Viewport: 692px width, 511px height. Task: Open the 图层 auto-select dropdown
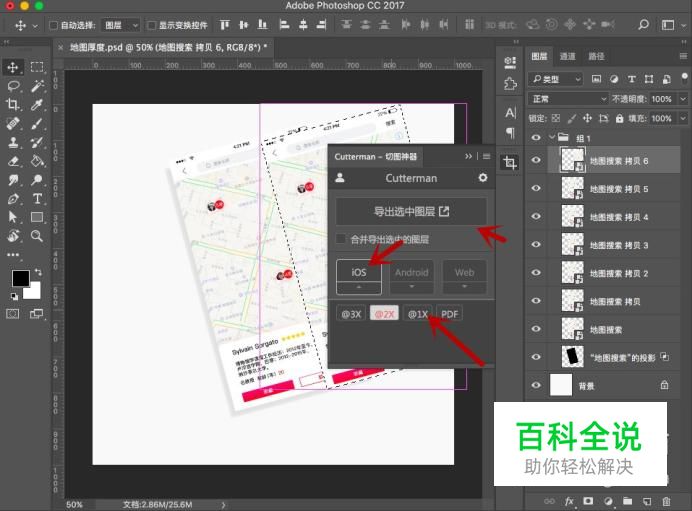(x=121, y=25)
